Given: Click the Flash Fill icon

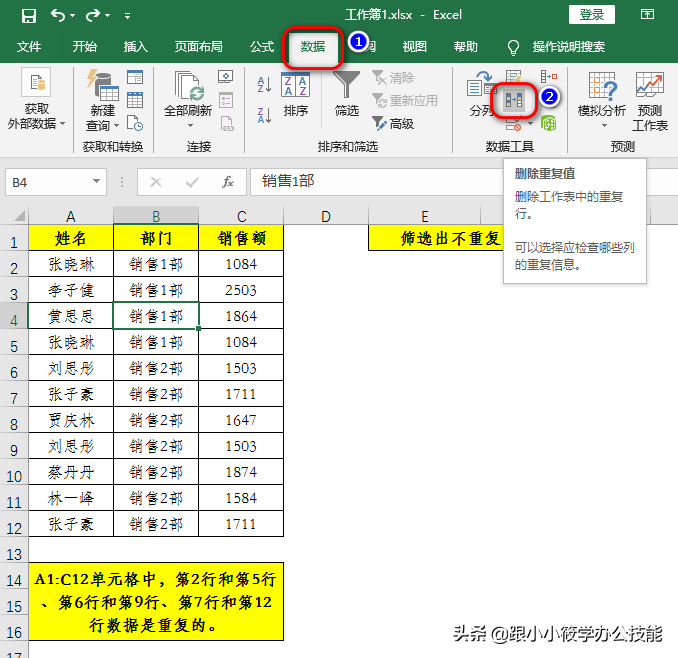Looking at the screenshot, I should [514, 77].
